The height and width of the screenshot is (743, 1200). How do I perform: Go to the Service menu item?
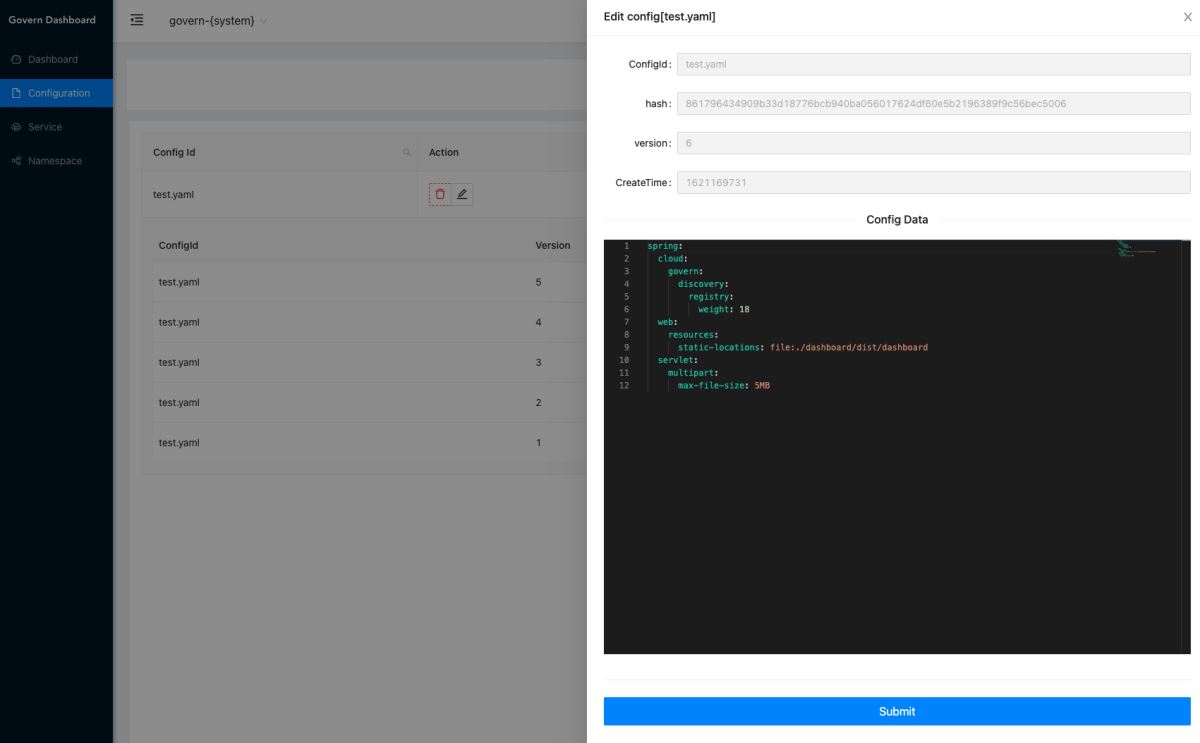coord(45,127)
